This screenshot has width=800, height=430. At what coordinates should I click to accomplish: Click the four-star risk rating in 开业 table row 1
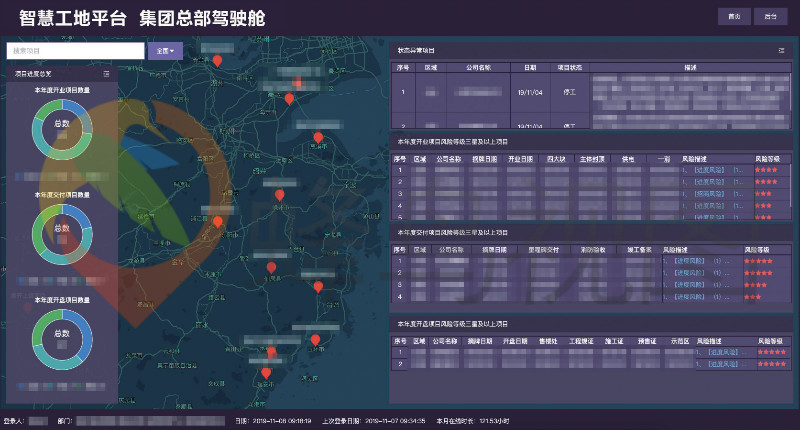pos(767,170)
